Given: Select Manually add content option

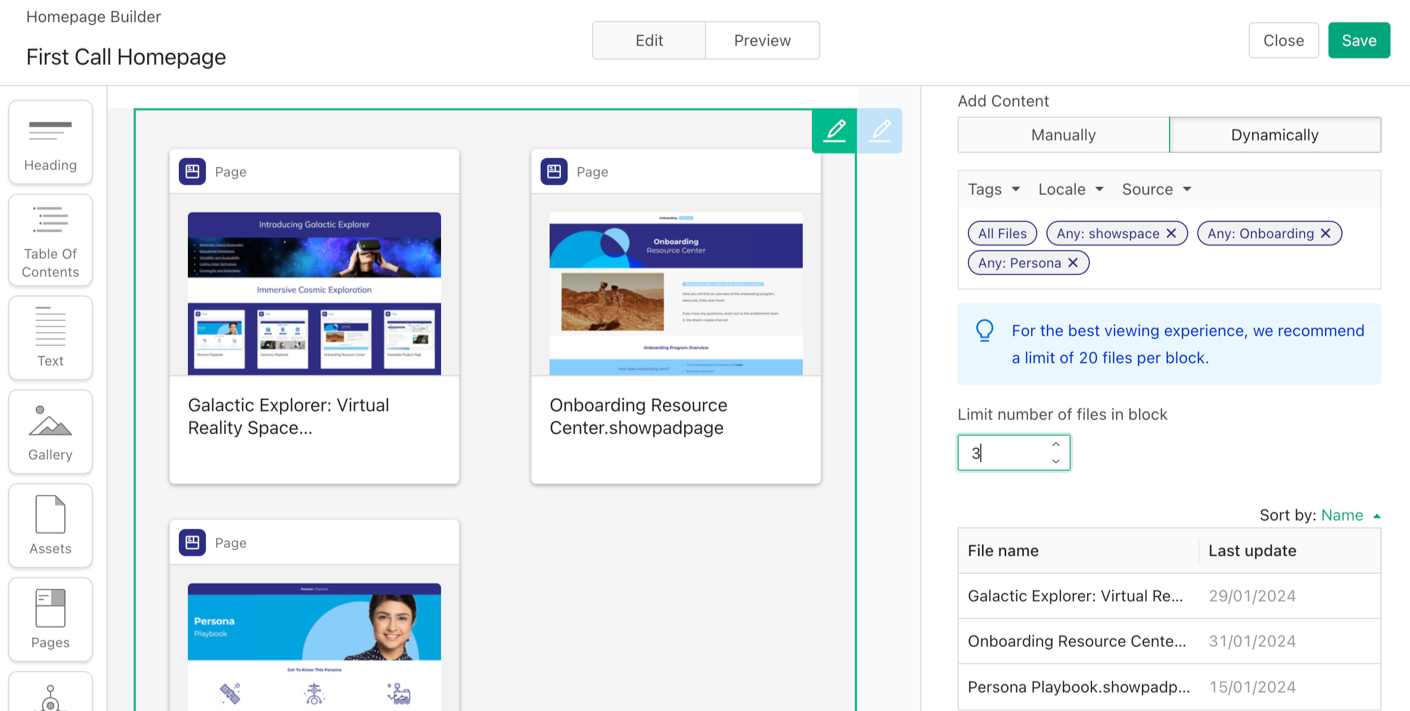Looking at the screenshot, I should coord(1064,135).
